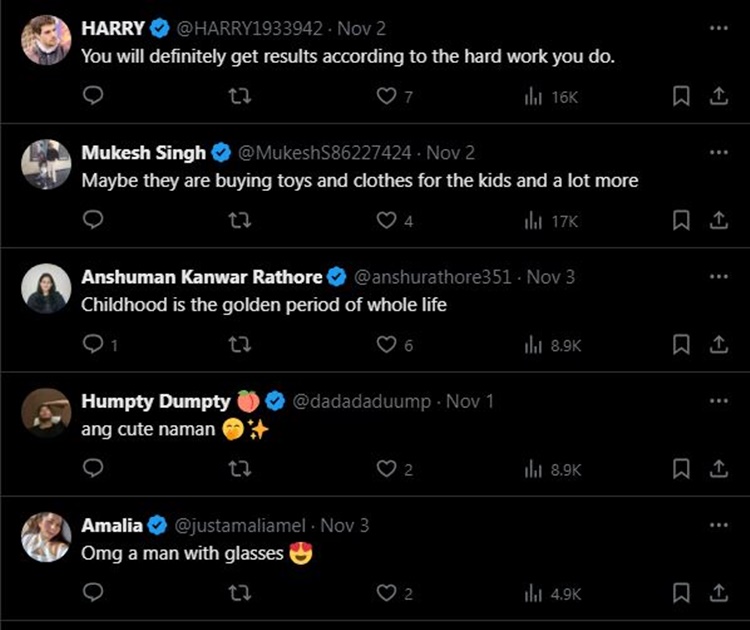This screenshot has width=750, height=630.
Task: Reply to HARRY's tweet
Action: (93, 96)
